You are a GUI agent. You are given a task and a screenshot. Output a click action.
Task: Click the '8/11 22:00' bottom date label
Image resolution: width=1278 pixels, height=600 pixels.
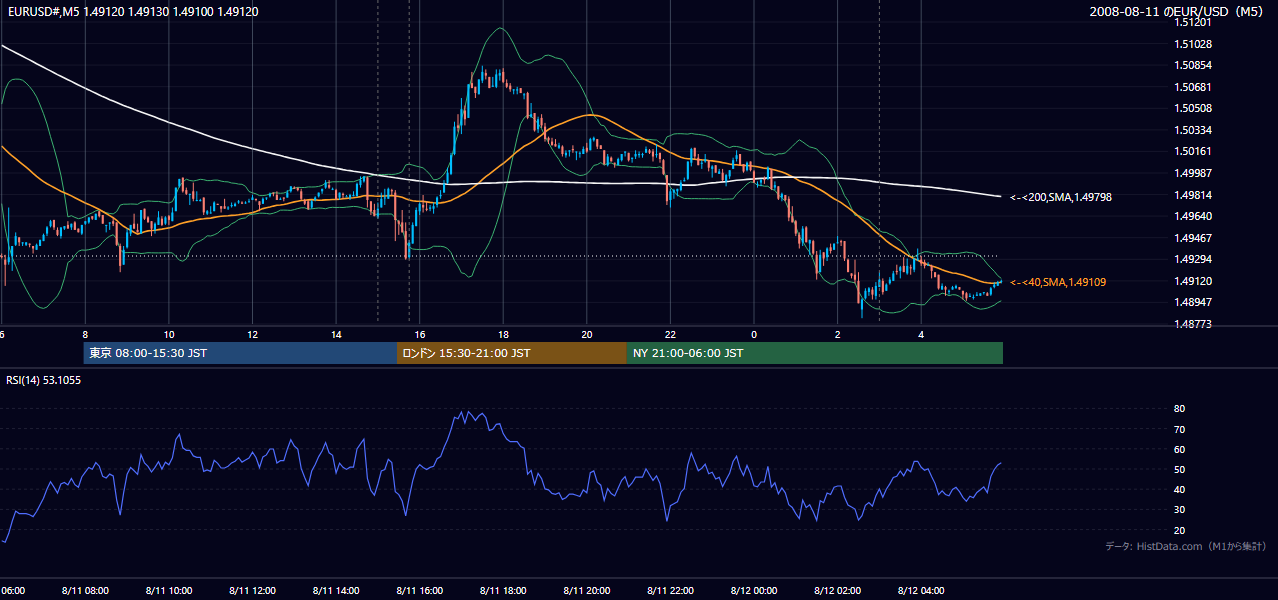[x=670, y=591]
